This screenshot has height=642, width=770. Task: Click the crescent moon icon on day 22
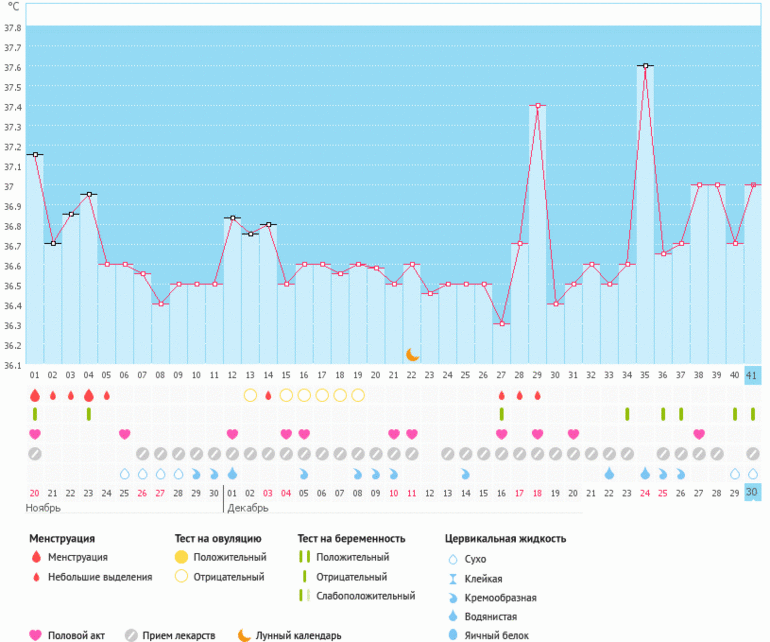[412, 354]
